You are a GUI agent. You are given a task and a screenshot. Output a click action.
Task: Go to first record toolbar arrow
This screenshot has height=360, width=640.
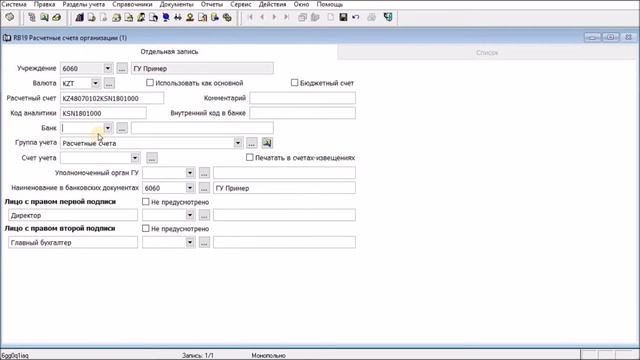[x=250, y=17]
